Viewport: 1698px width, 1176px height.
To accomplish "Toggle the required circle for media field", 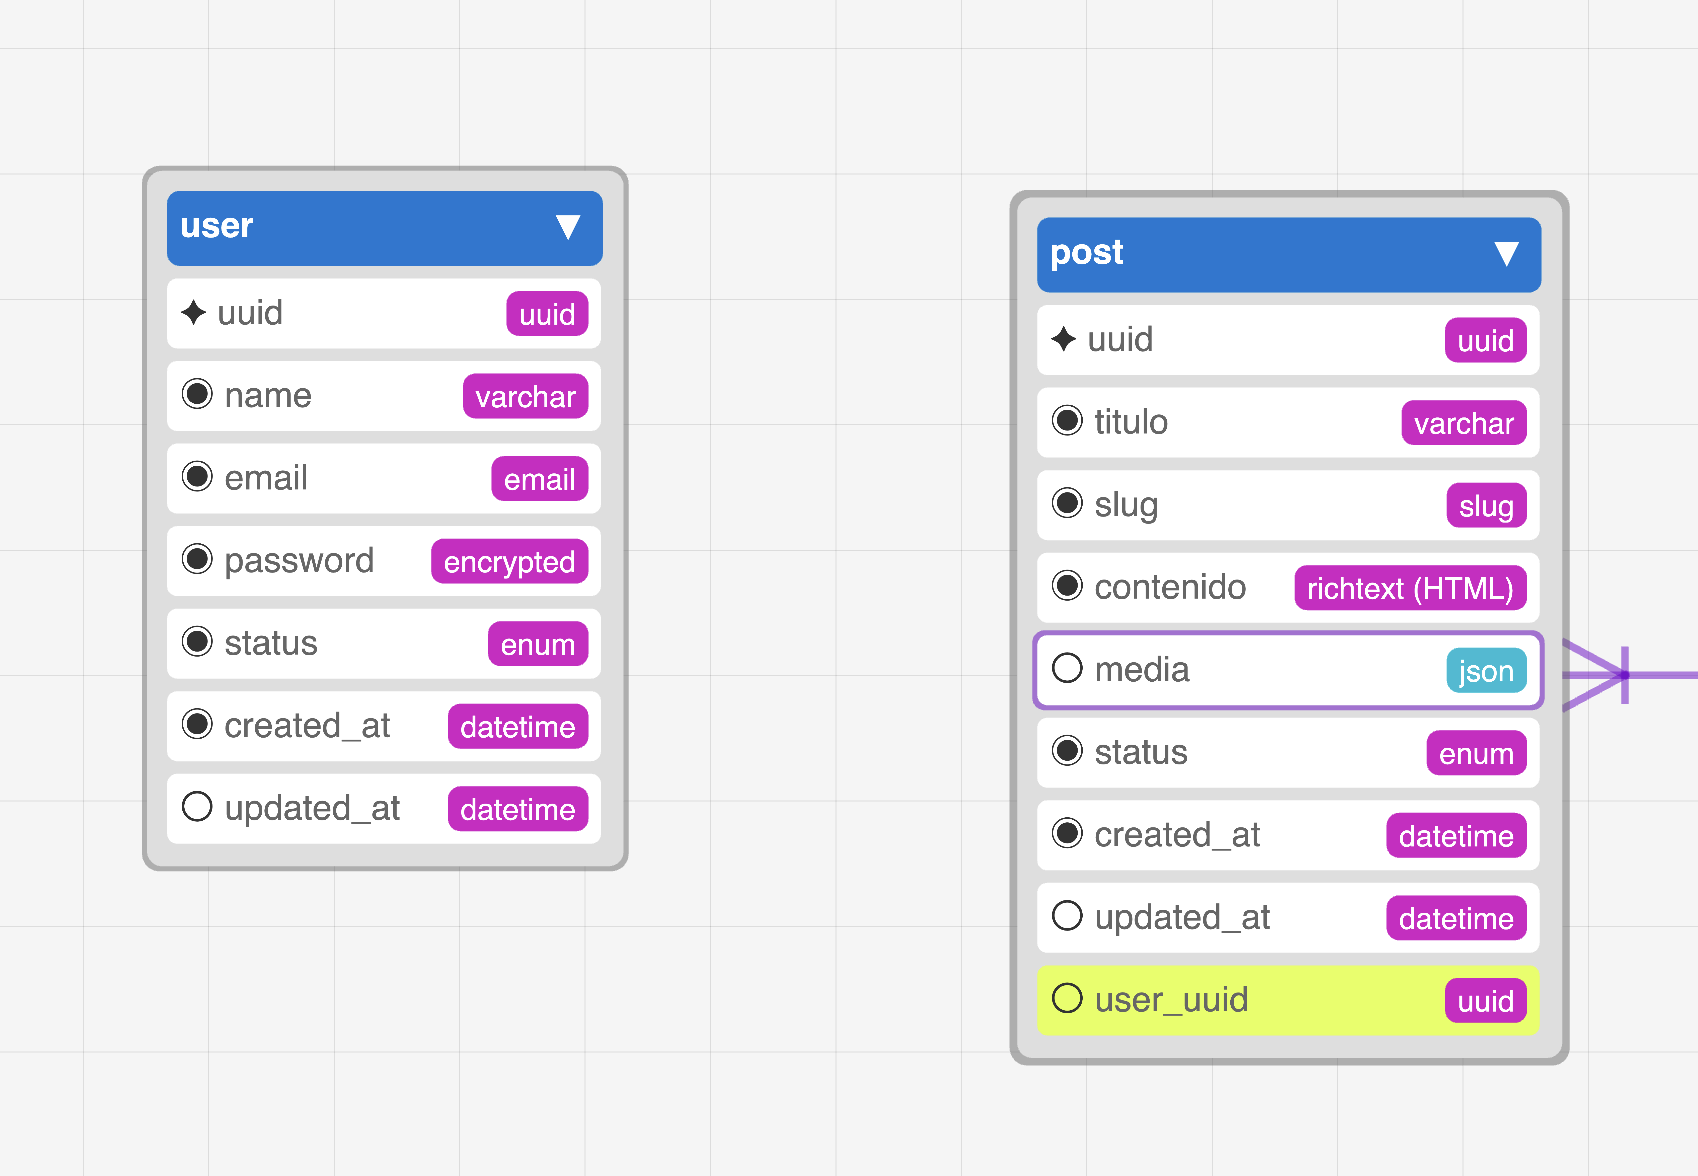I will pos(1068,668).
